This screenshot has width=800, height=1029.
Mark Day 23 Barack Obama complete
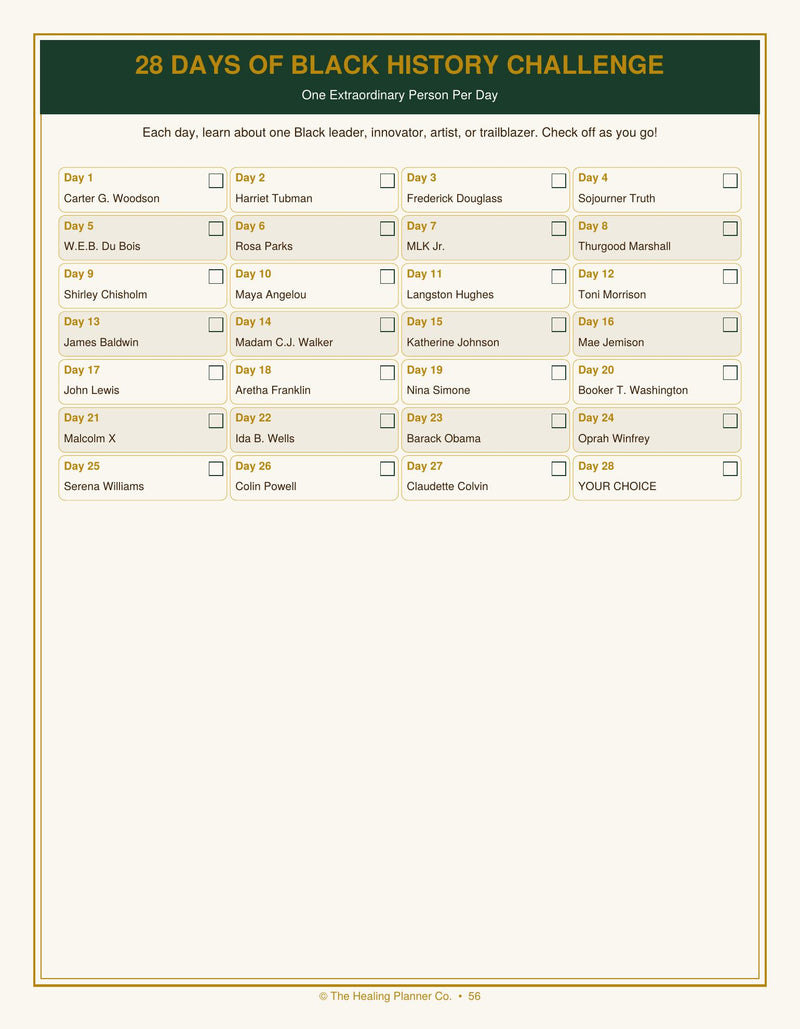point(558,421)
